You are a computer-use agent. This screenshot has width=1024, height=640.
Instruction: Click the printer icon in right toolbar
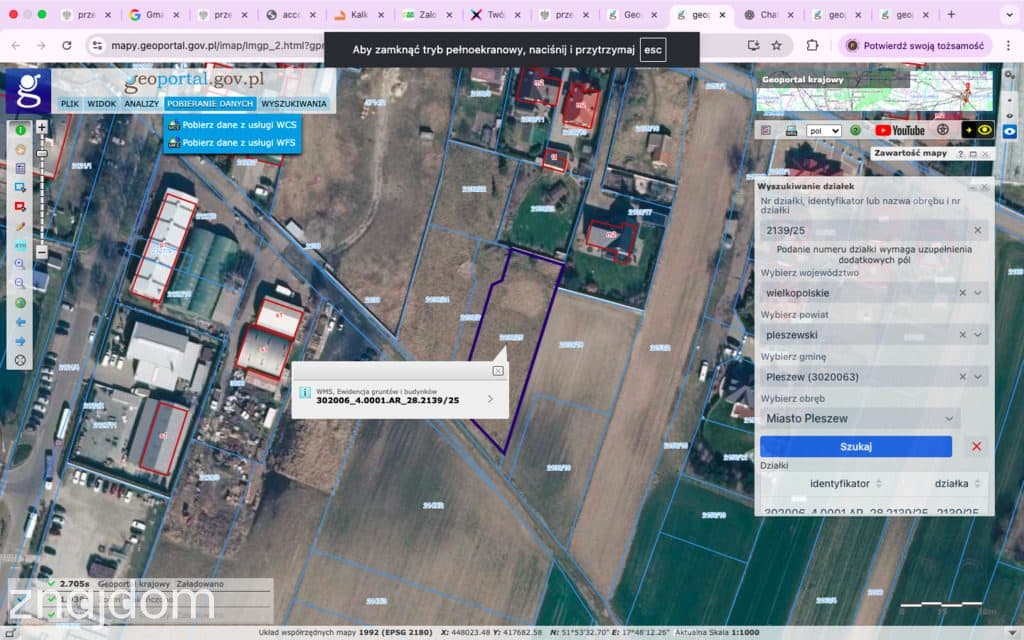(x=791, y=131)
